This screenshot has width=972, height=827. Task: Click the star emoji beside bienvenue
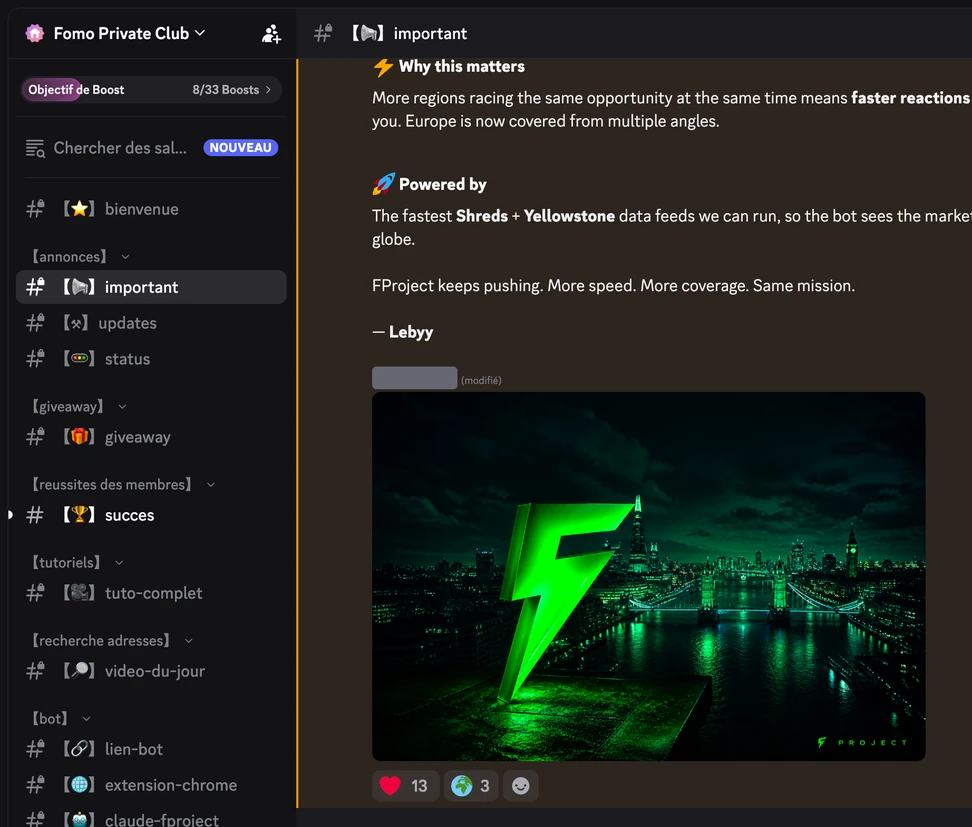pyautogui.click(x=79, y=209)
